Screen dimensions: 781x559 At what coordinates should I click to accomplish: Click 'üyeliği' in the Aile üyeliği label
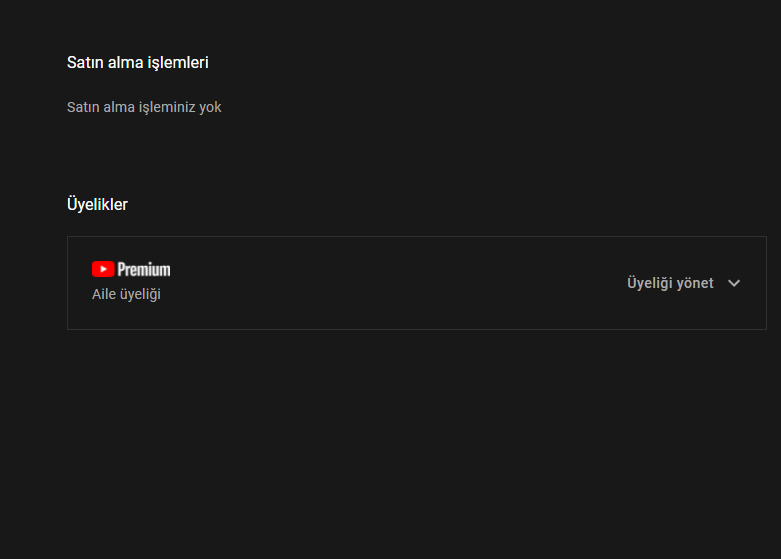pyautogui.click(x=139, y=294)
